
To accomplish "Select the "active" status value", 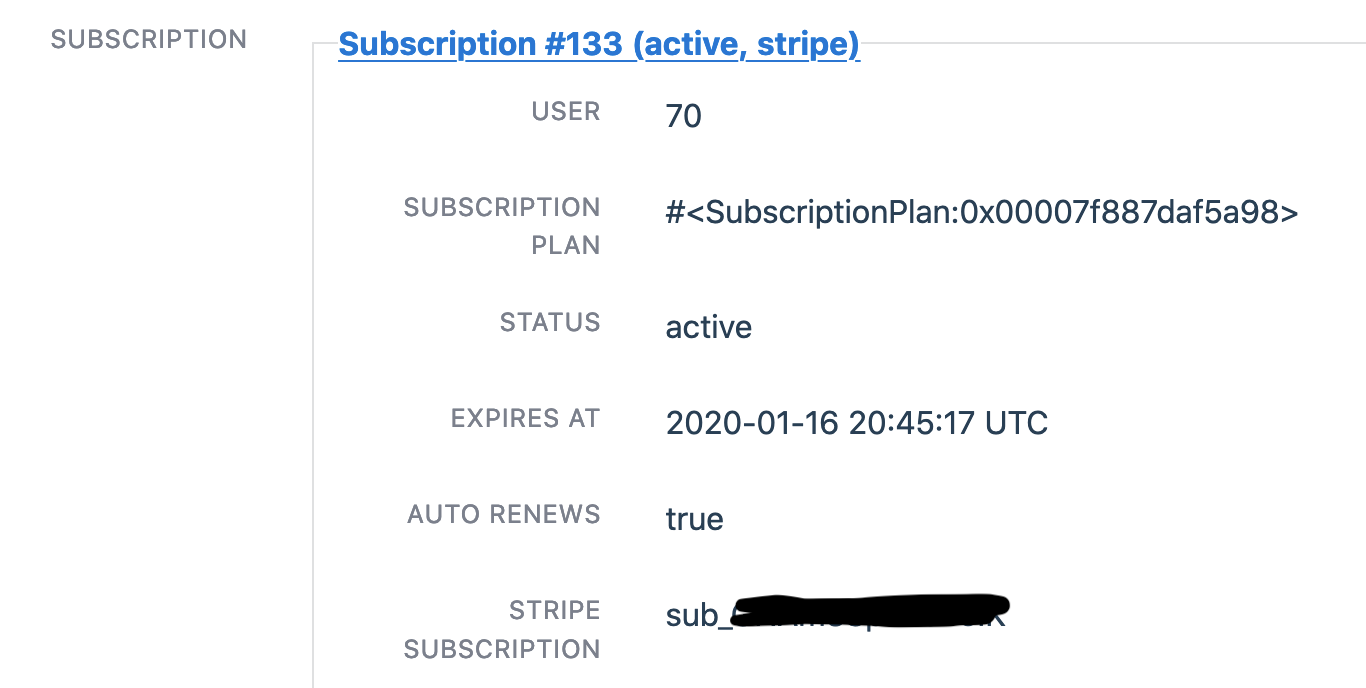I will click(x=708, y=326).
